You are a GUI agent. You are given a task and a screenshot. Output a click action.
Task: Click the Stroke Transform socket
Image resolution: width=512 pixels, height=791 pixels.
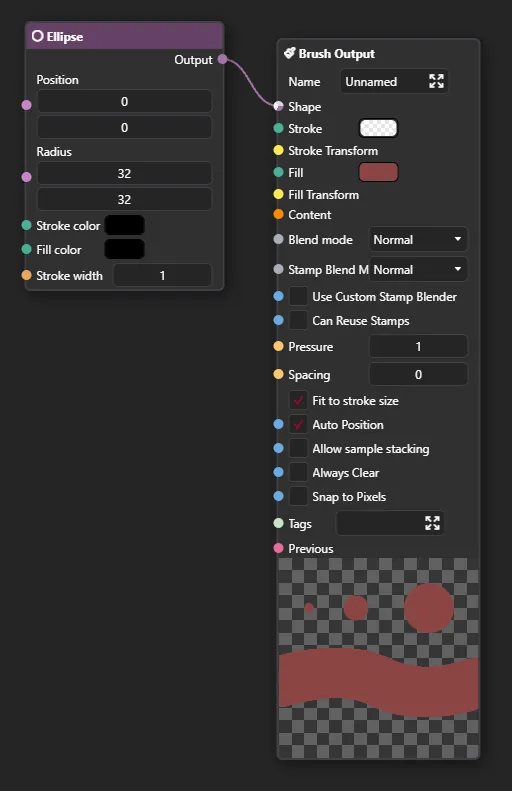[x=278, y=150]
